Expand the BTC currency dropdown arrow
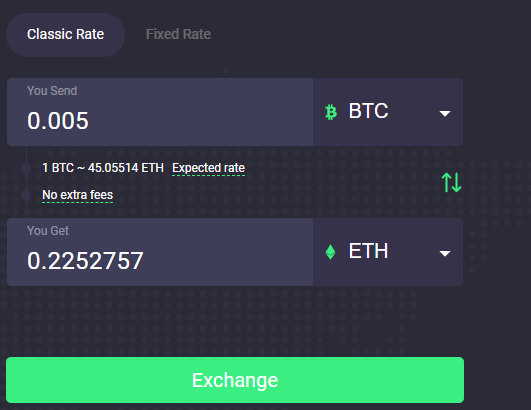The width and height of the screenshot is (531, 410). 445,113
